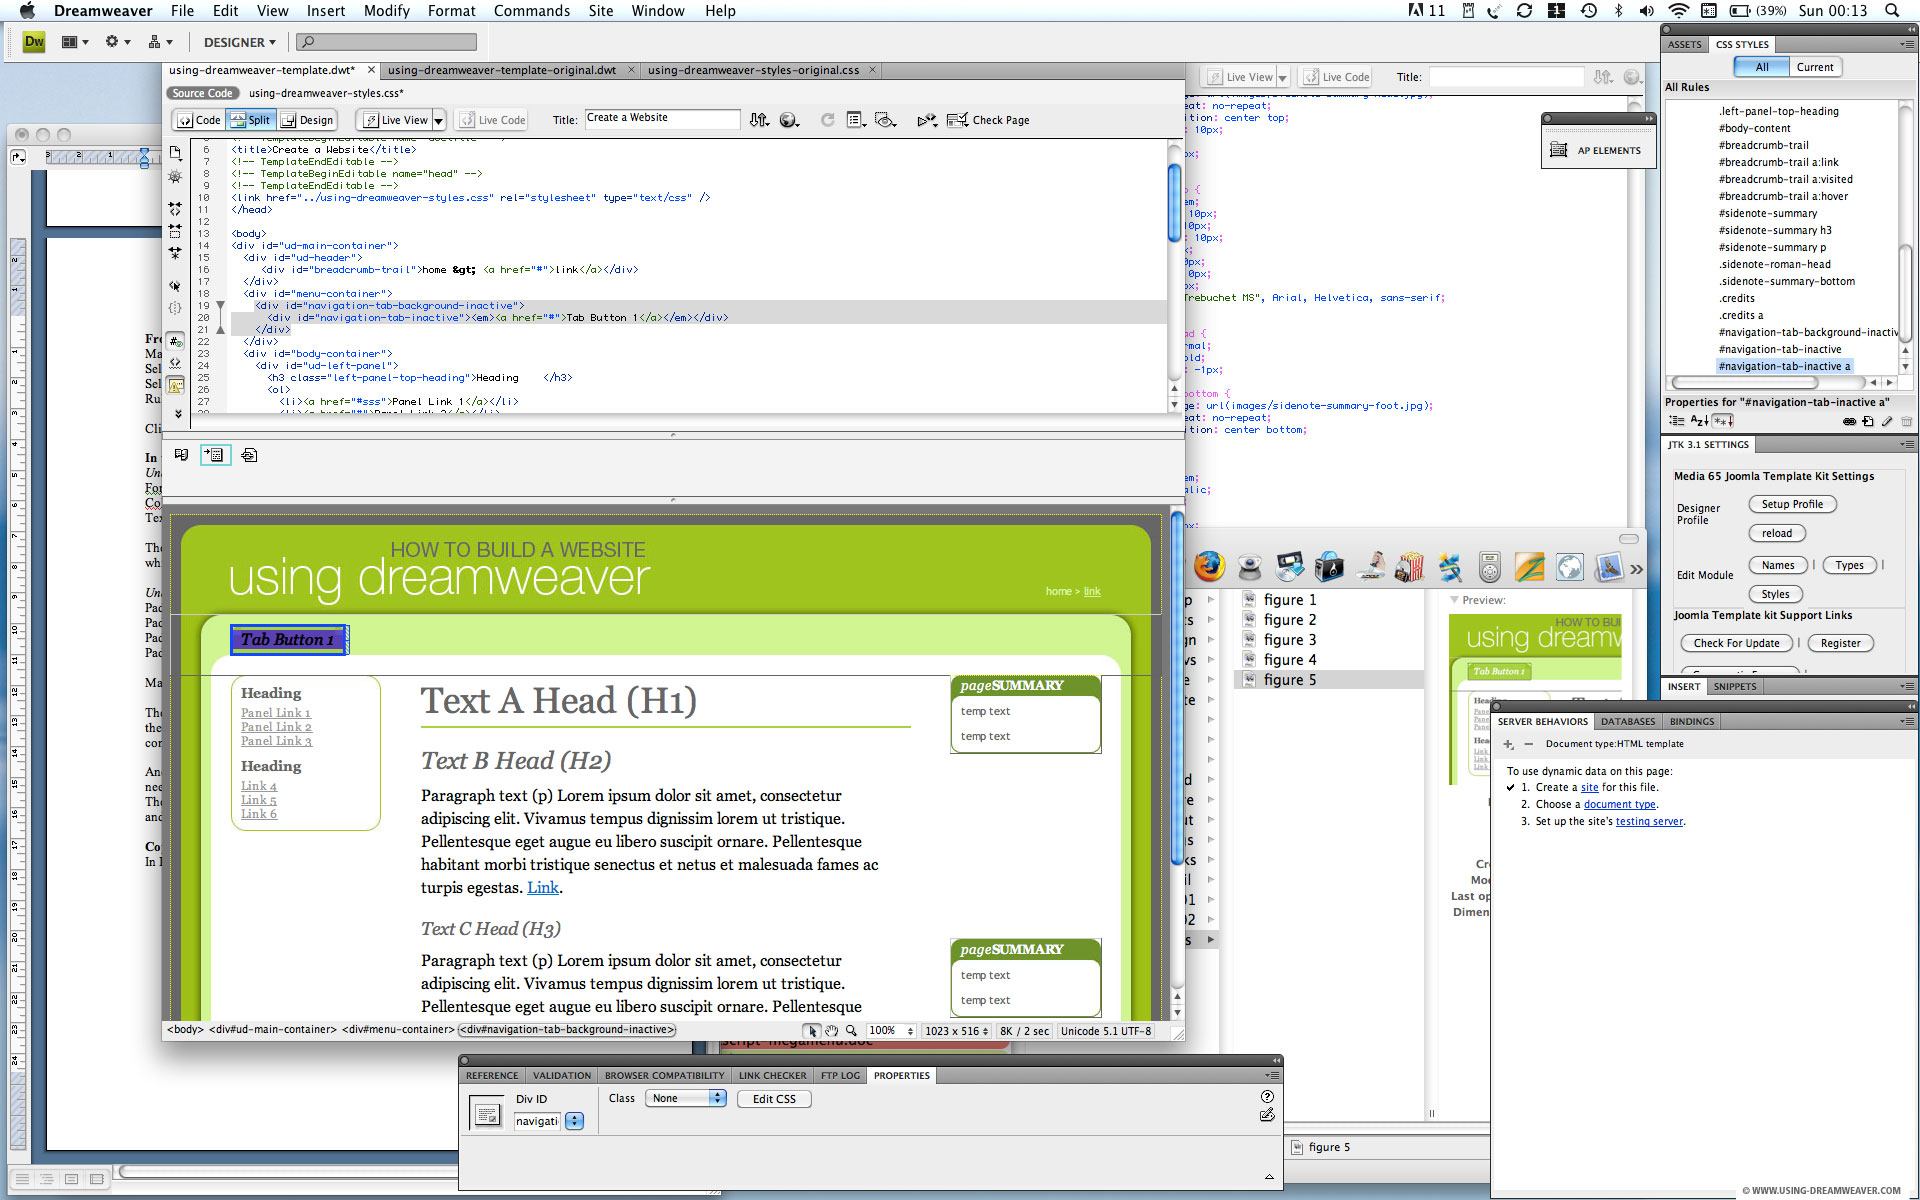1920x1200 pixels.
Task: Open File Management icon in document toolbar
Action: point(760,120)
